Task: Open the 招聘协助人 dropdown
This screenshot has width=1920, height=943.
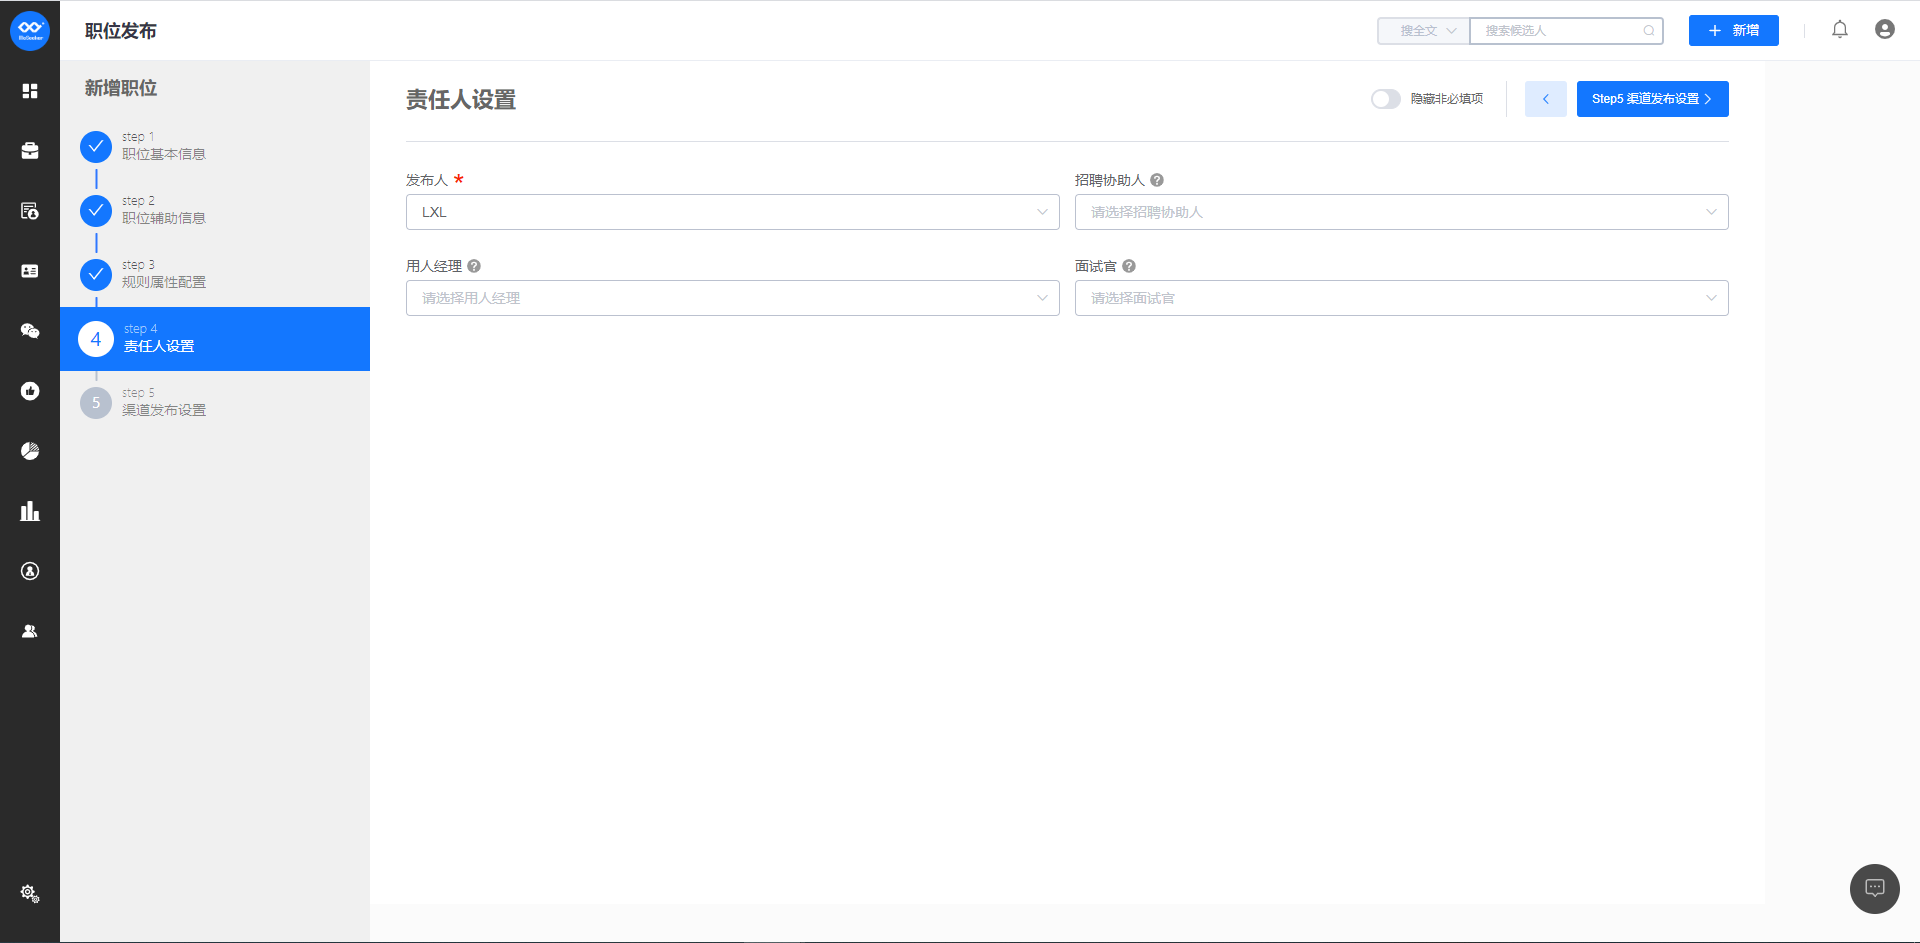Action: pyautogui.click(x=1401, y=212)
